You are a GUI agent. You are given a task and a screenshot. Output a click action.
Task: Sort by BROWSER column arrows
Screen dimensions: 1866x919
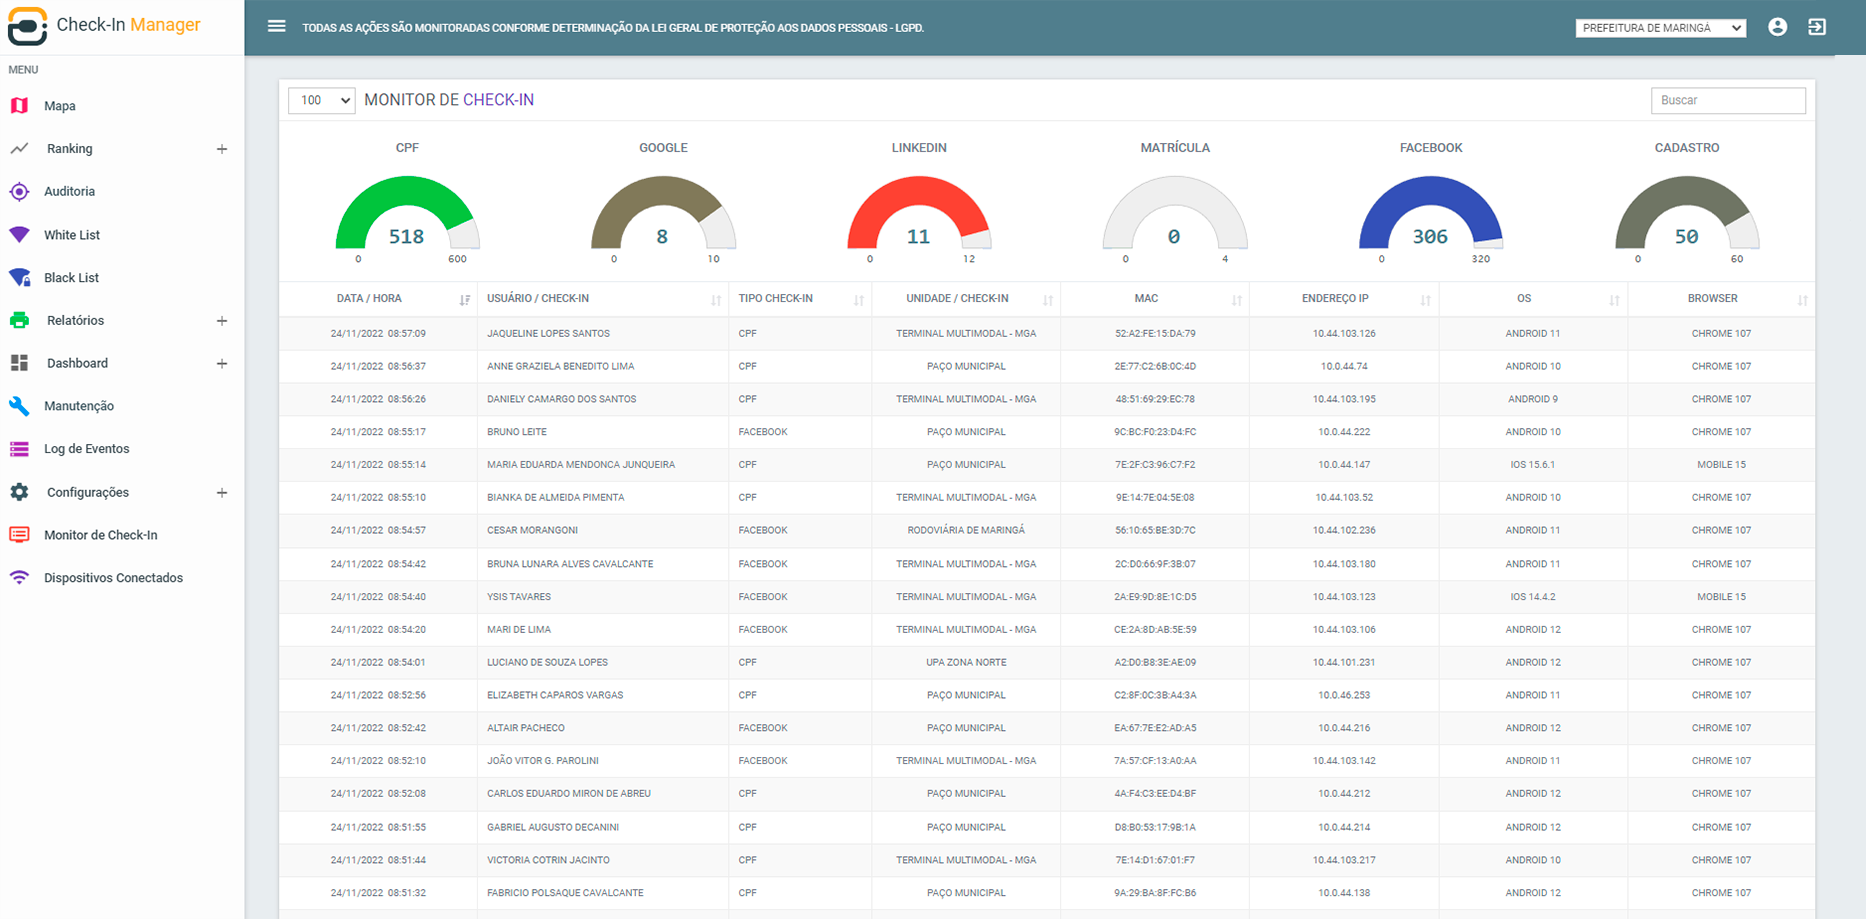click(x=1803, y=300)
